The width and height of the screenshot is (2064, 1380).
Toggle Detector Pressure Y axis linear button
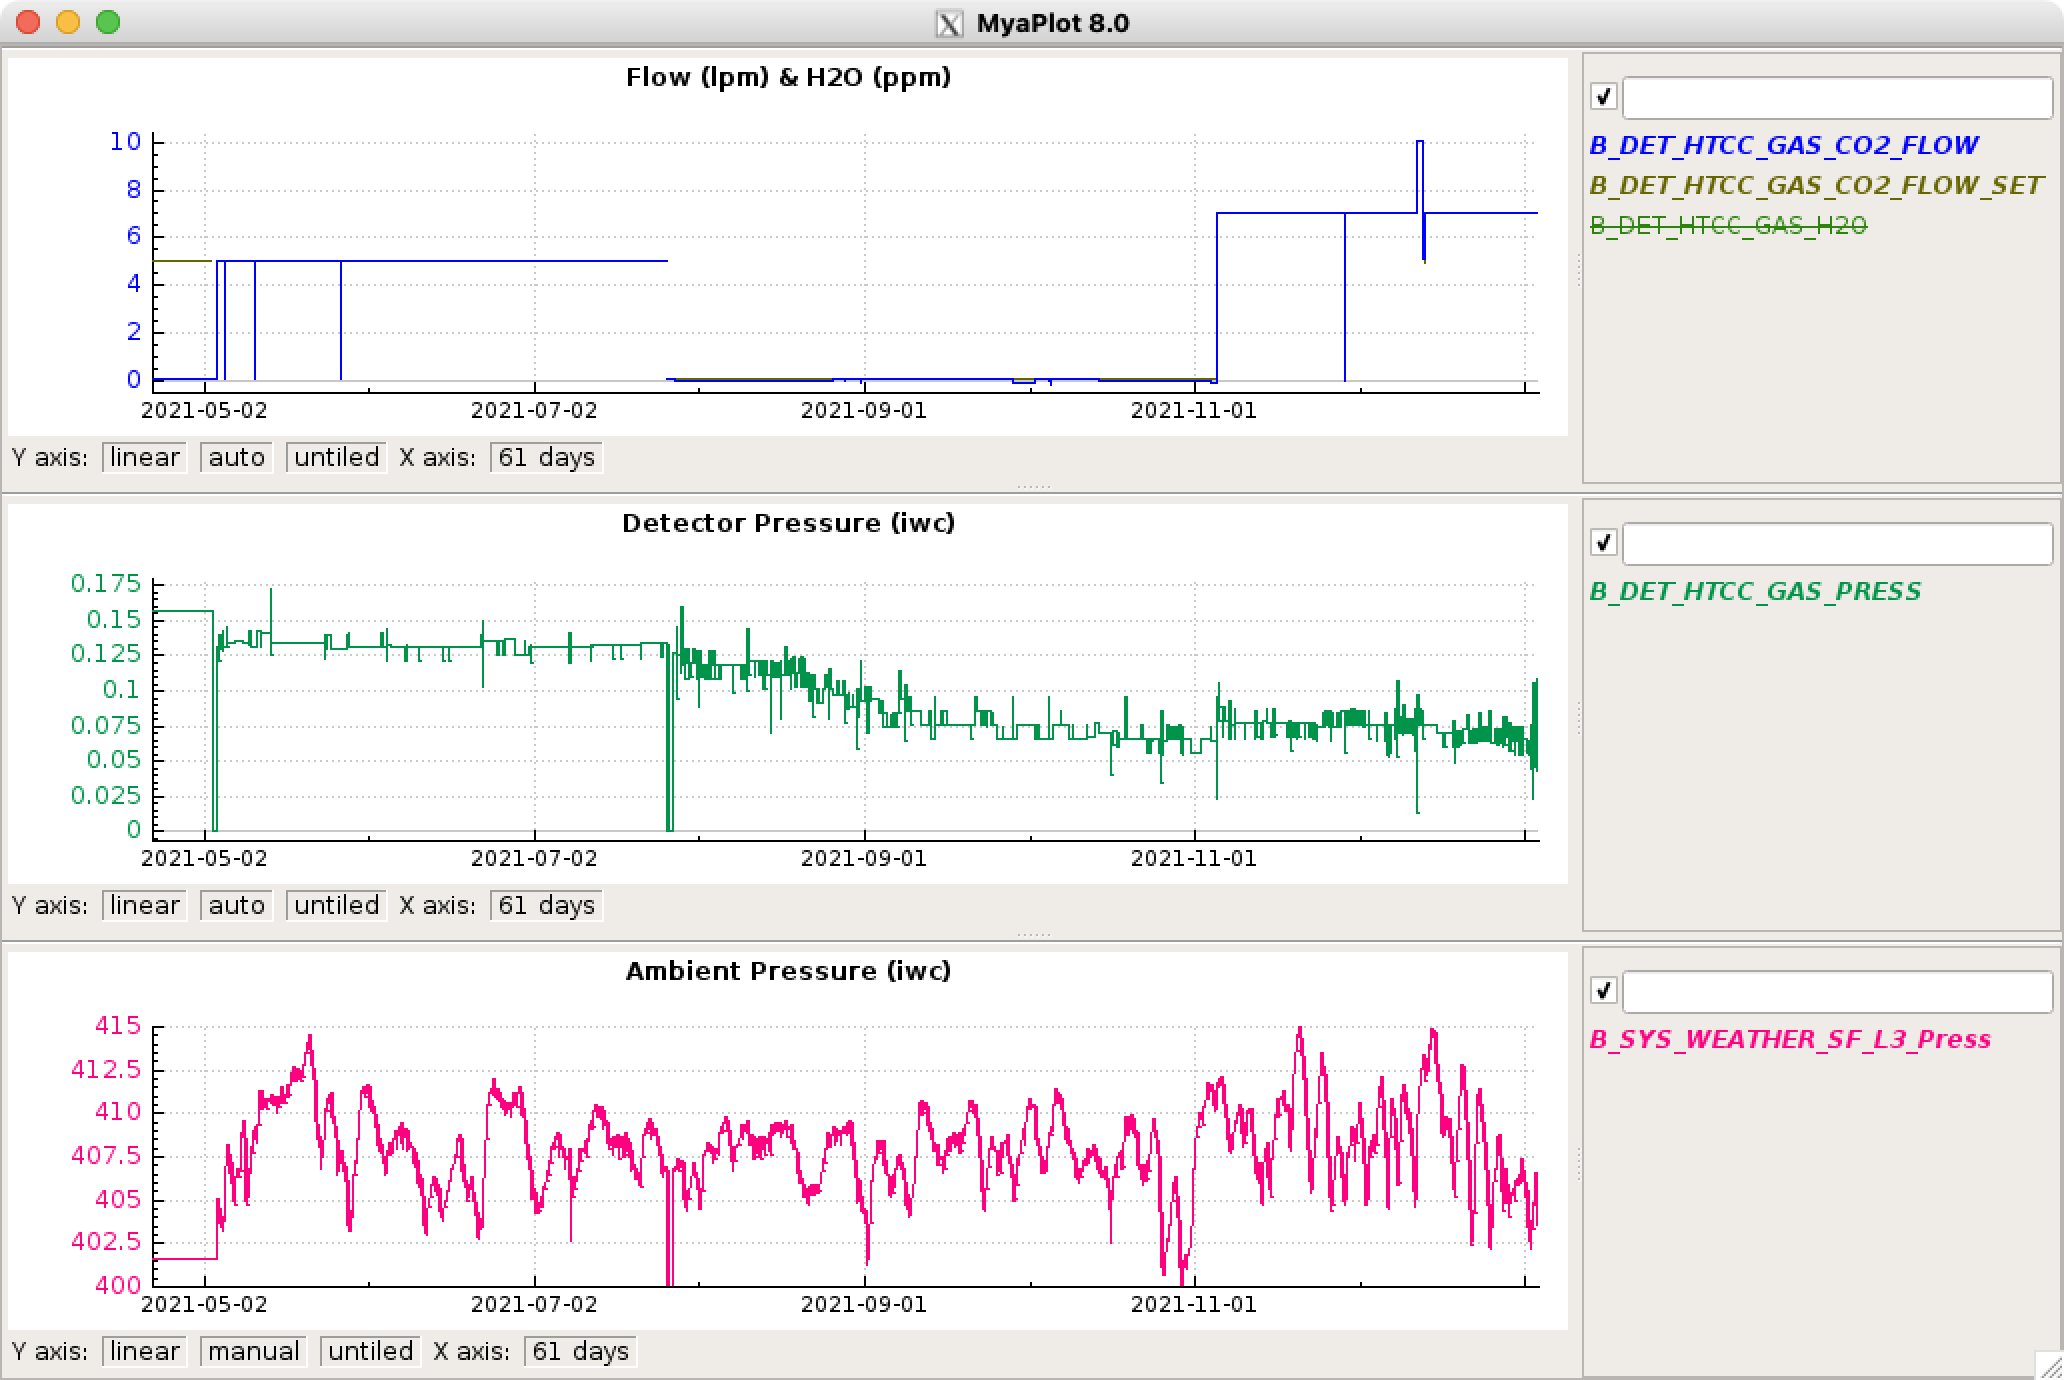point(145,906)
